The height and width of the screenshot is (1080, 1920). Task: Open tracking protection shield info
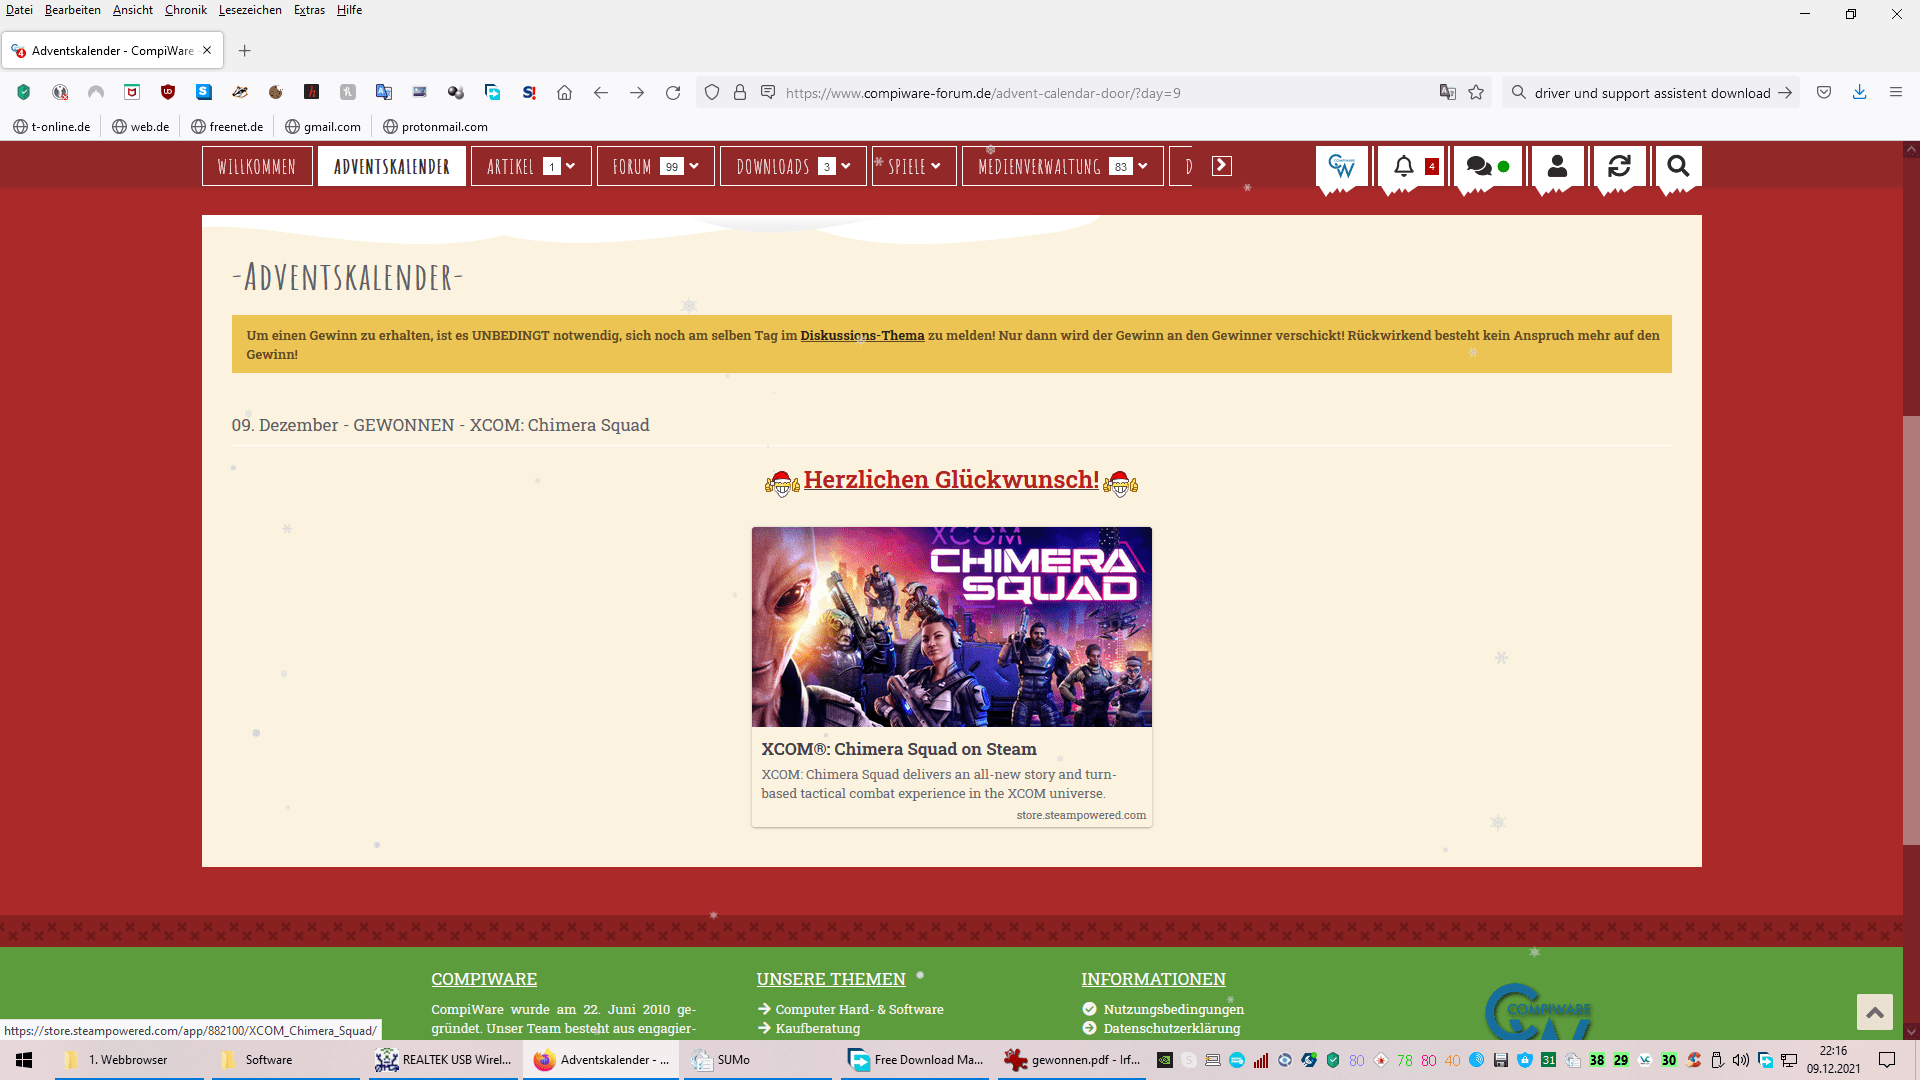coord(712,92)
